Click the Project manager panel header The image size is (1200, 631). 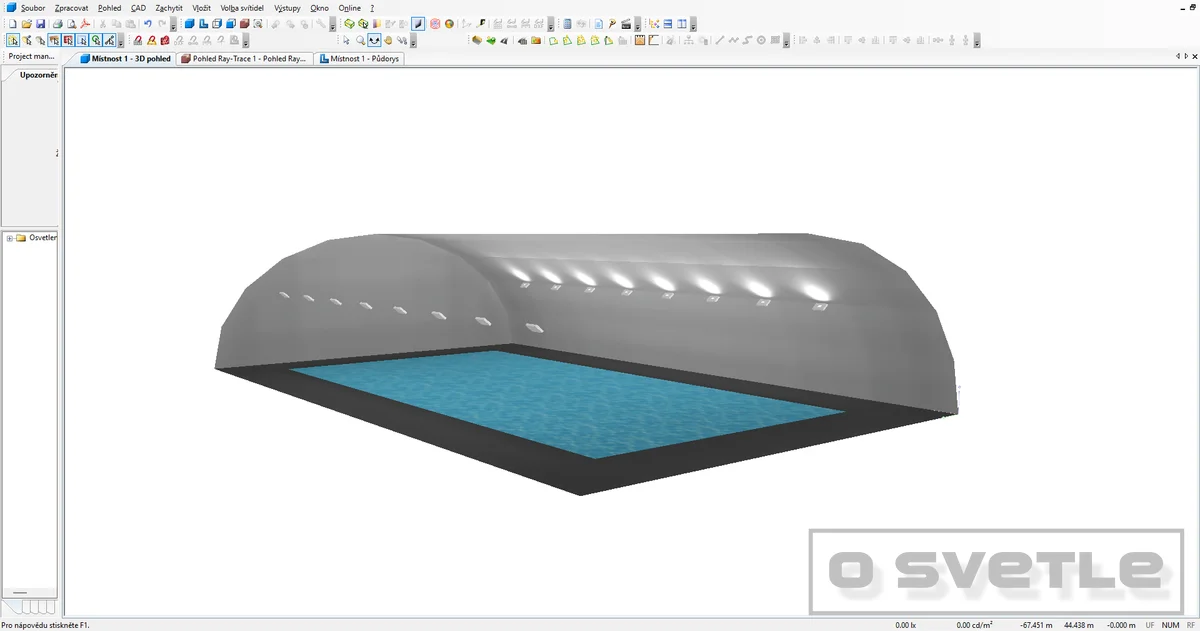(x=31, y=57)
